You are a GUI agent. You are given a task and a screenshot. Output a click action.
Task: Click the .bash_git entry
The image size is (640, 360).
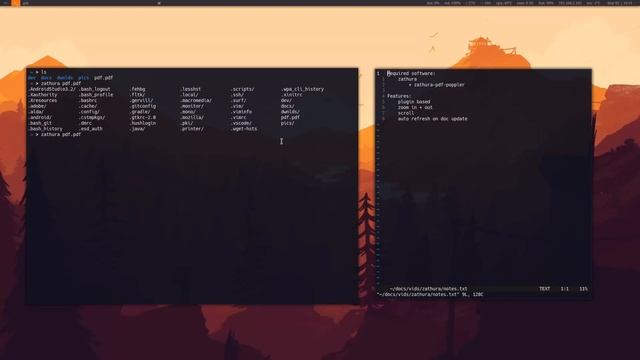pos(40,123)
